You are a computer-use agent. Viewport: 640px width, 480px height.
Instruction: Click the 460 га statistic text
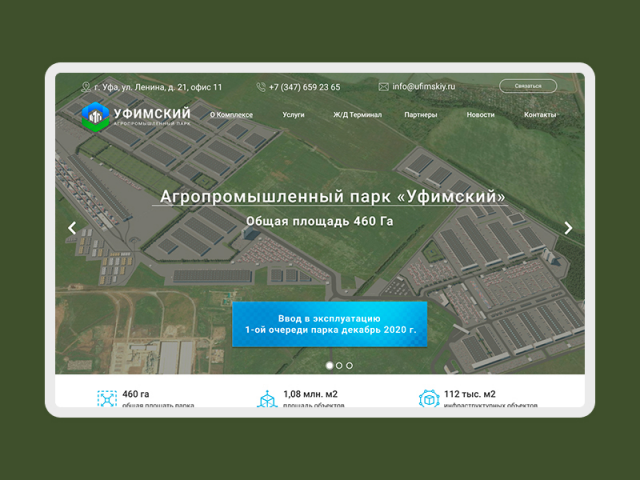(x=136, y=394)
